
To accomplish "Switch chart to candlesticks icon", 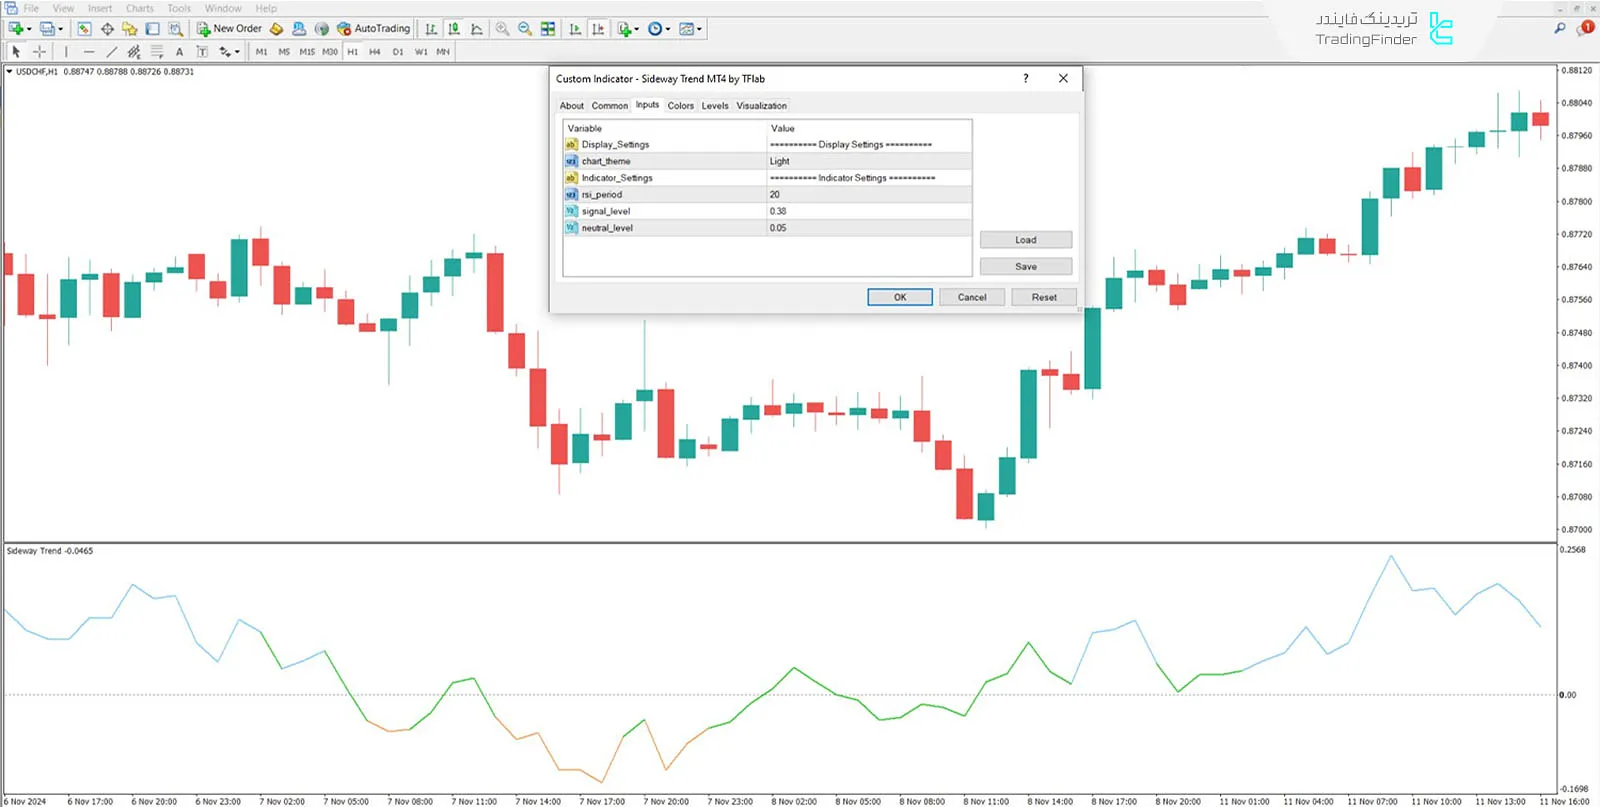I will [x=454, y=29].
